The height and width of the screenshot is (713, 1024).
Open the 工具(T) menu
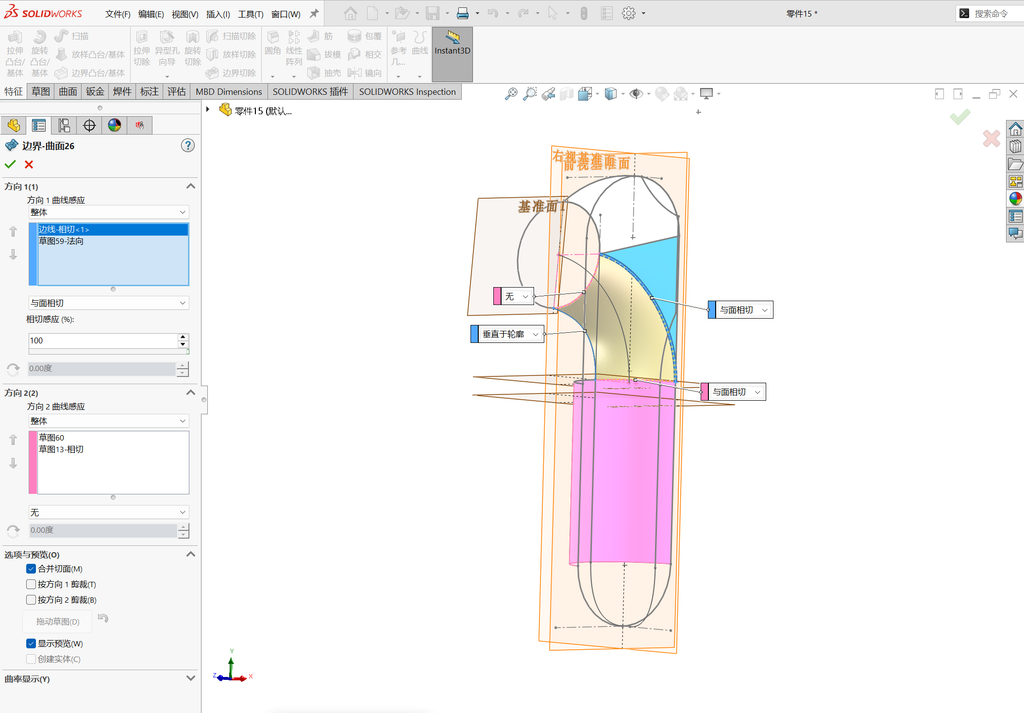251,14
